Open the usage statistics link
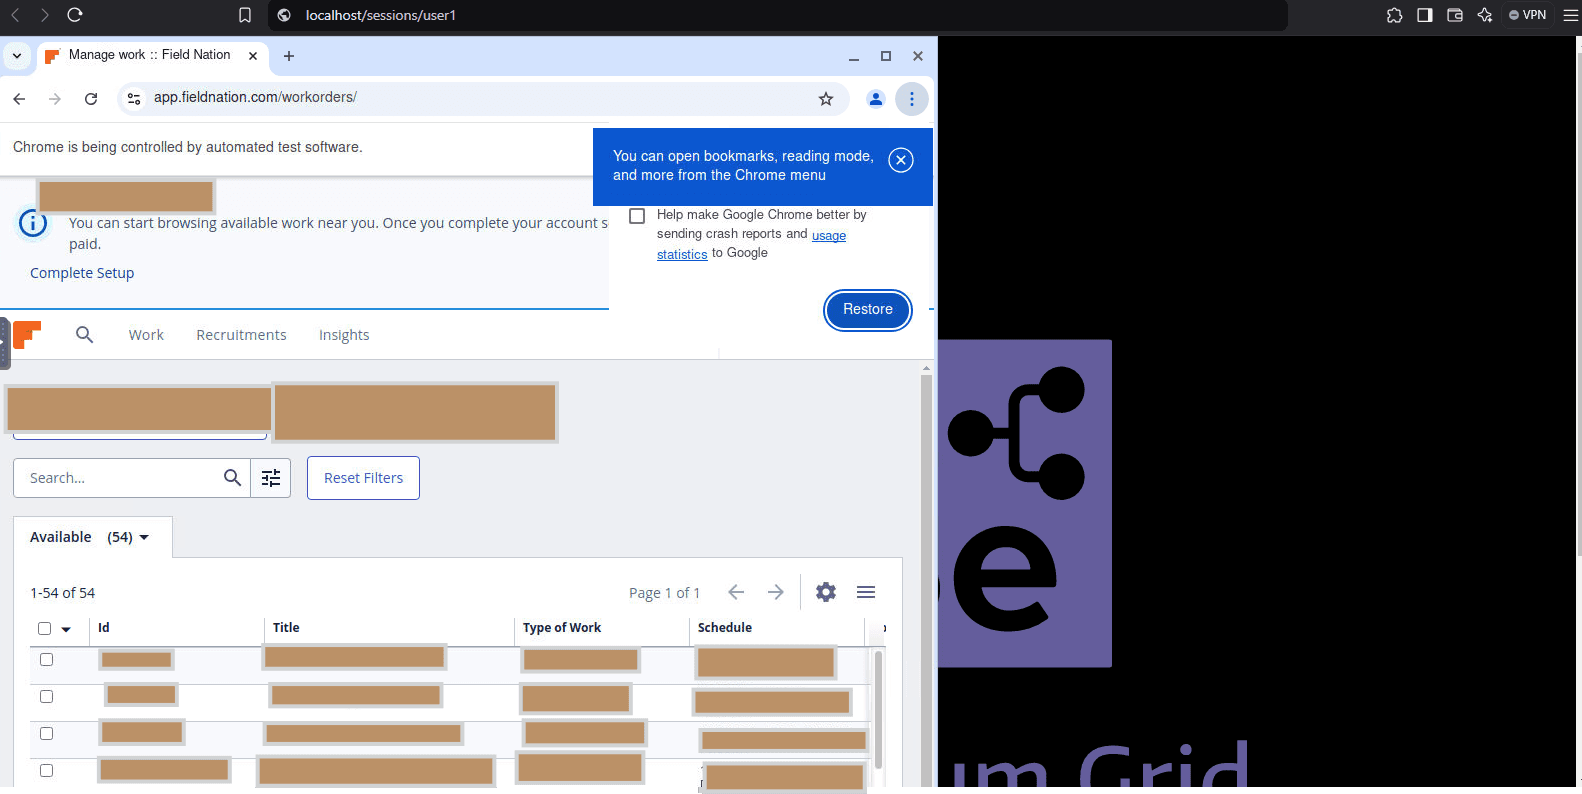 [751, 245]
